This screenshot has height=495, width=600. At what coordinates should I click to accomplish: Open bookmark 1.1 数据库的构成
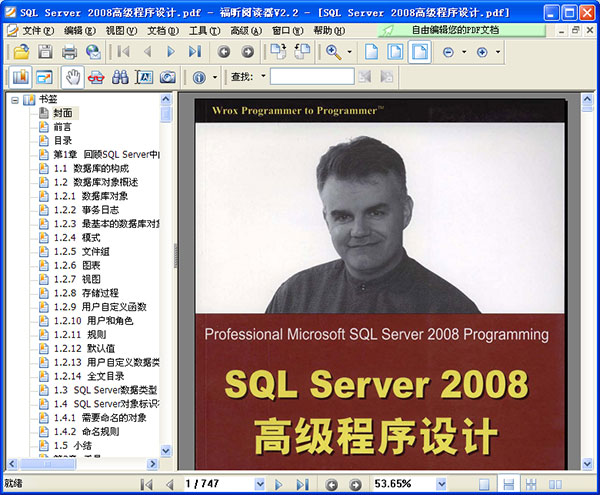91,168
